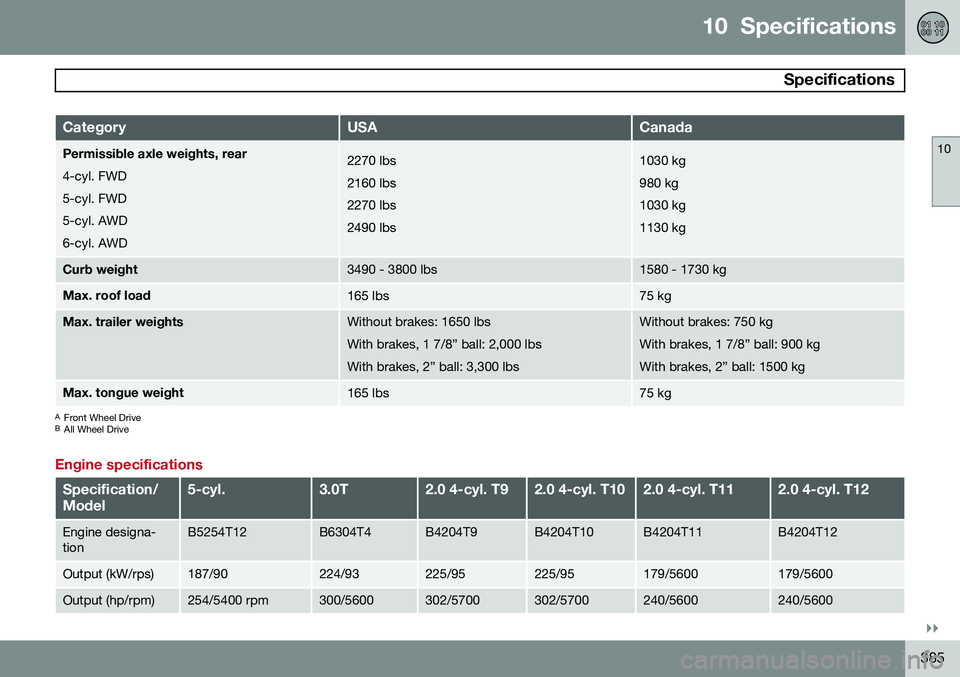
Task: Select engine code "B4204T9"
Action: tap(451, 533)
